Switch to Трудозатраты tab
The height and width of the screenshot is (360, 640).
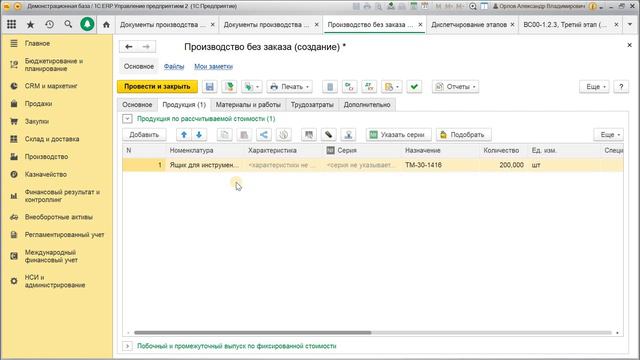click(312, 105)
